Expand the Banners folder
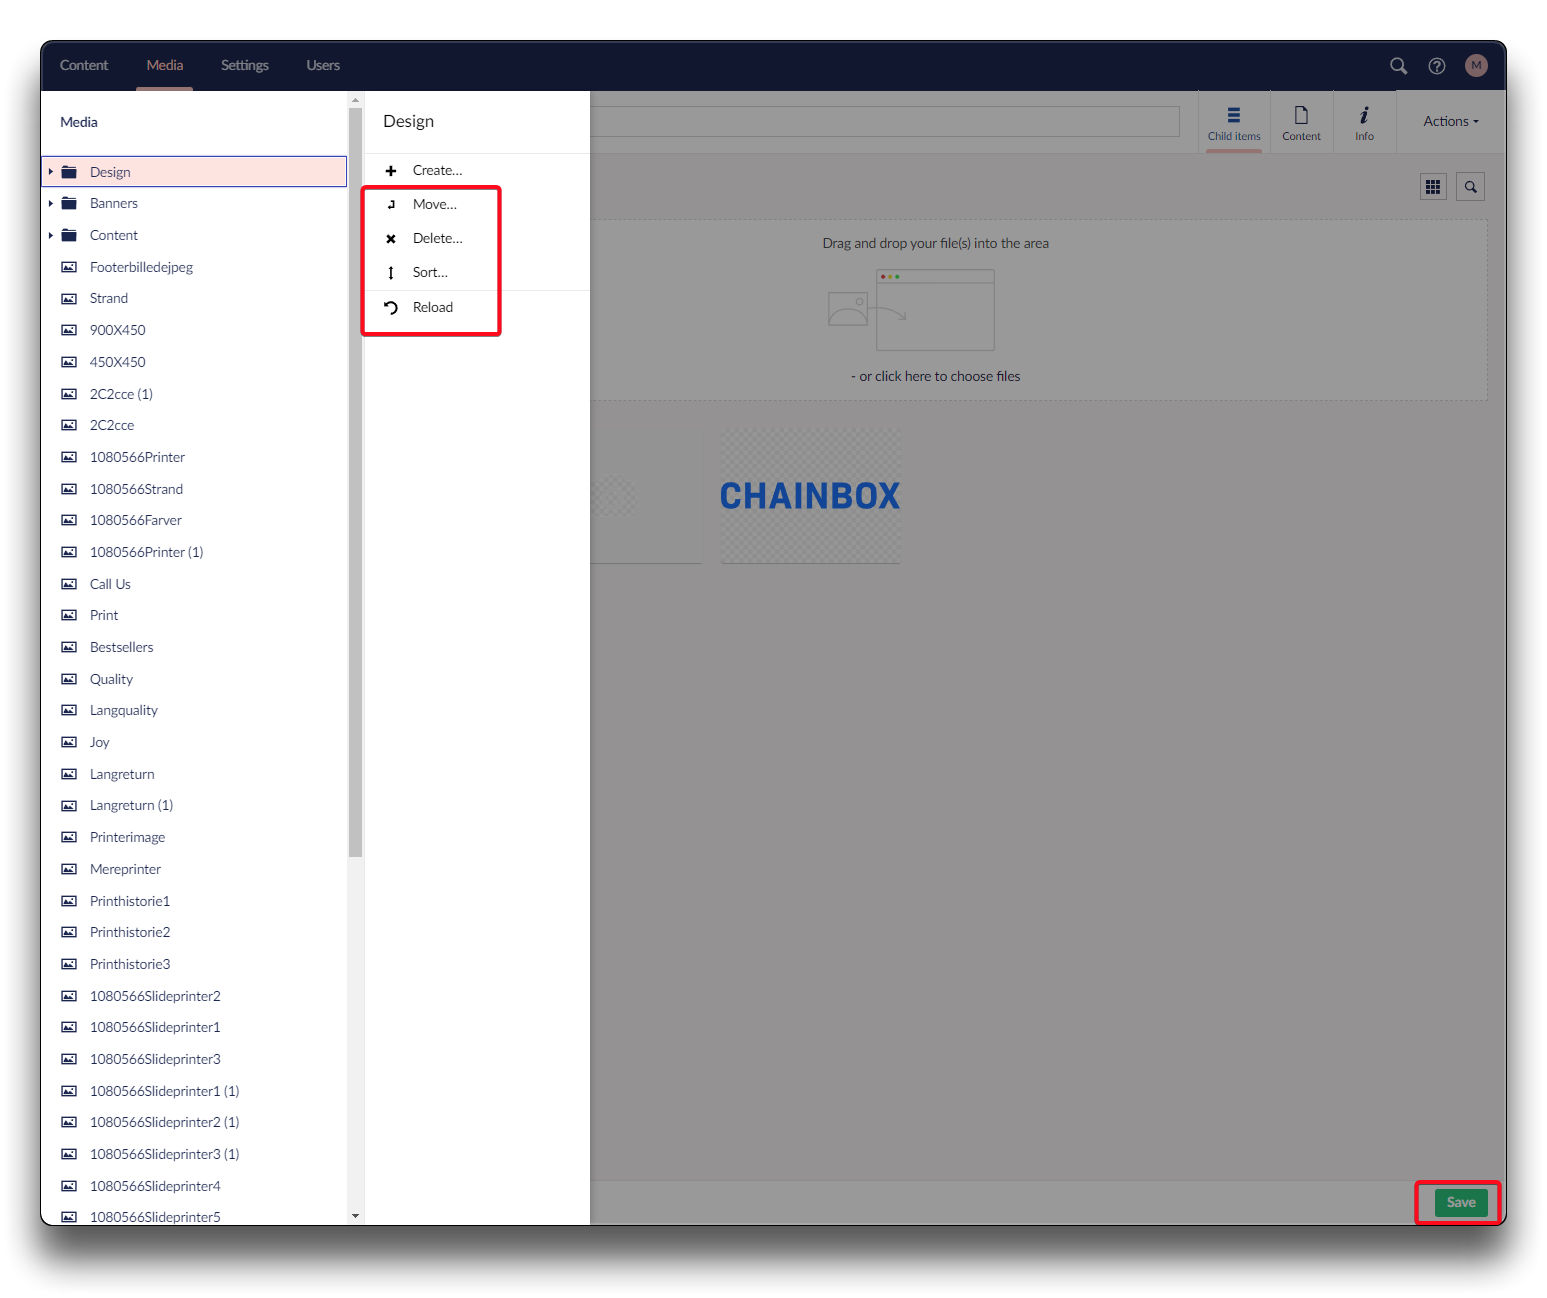 51,204
